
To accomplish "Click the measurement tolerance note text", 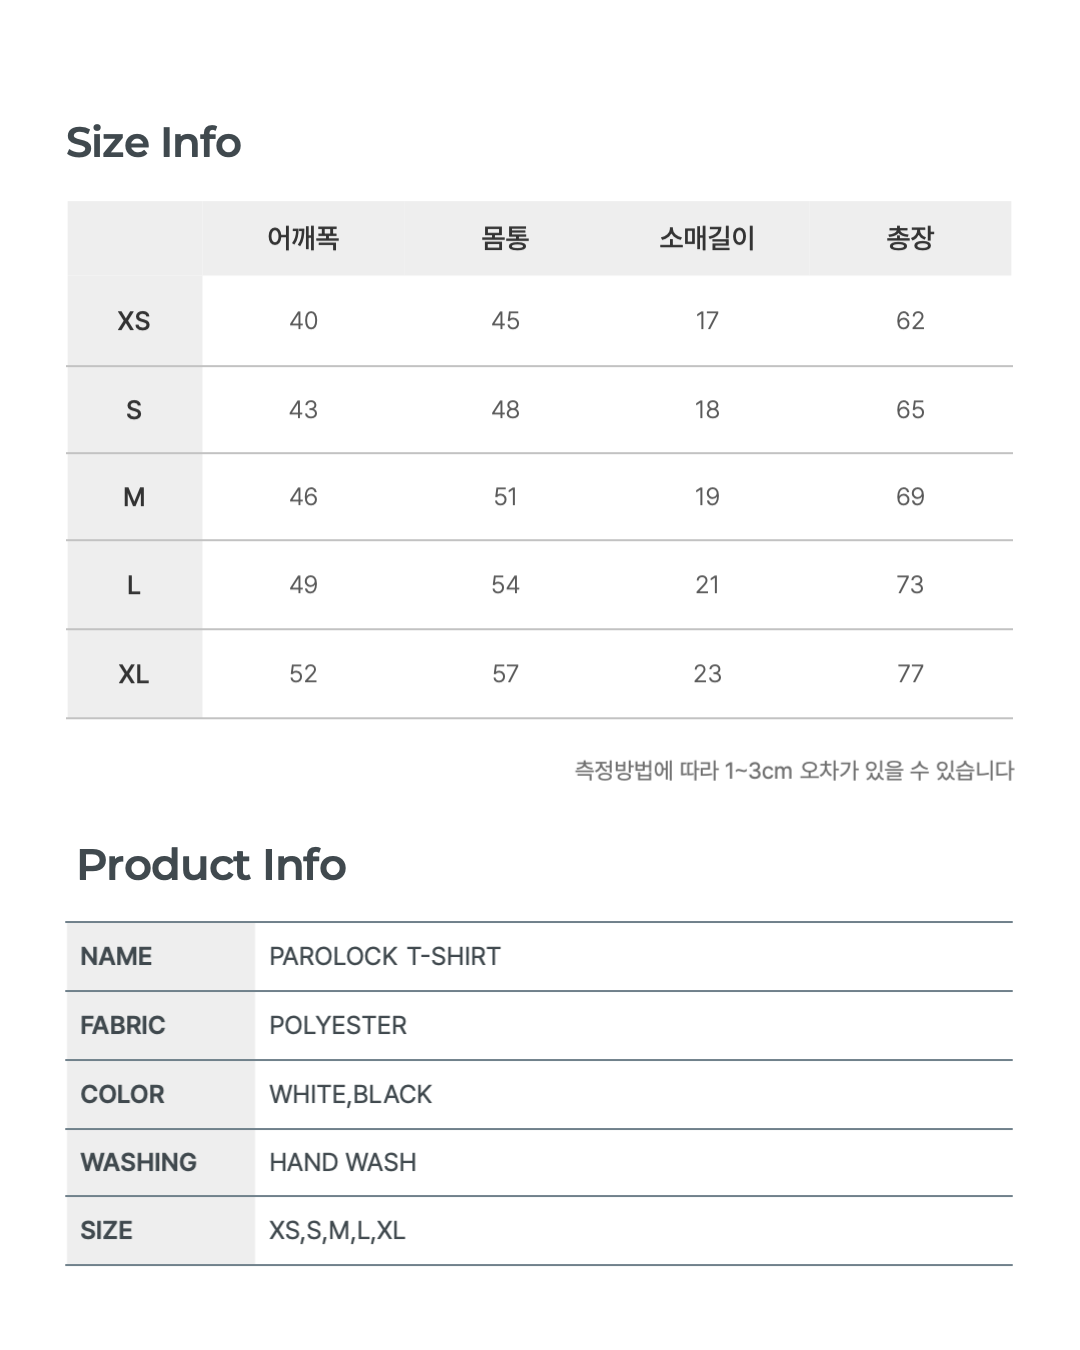I will [x=793, y=771].
